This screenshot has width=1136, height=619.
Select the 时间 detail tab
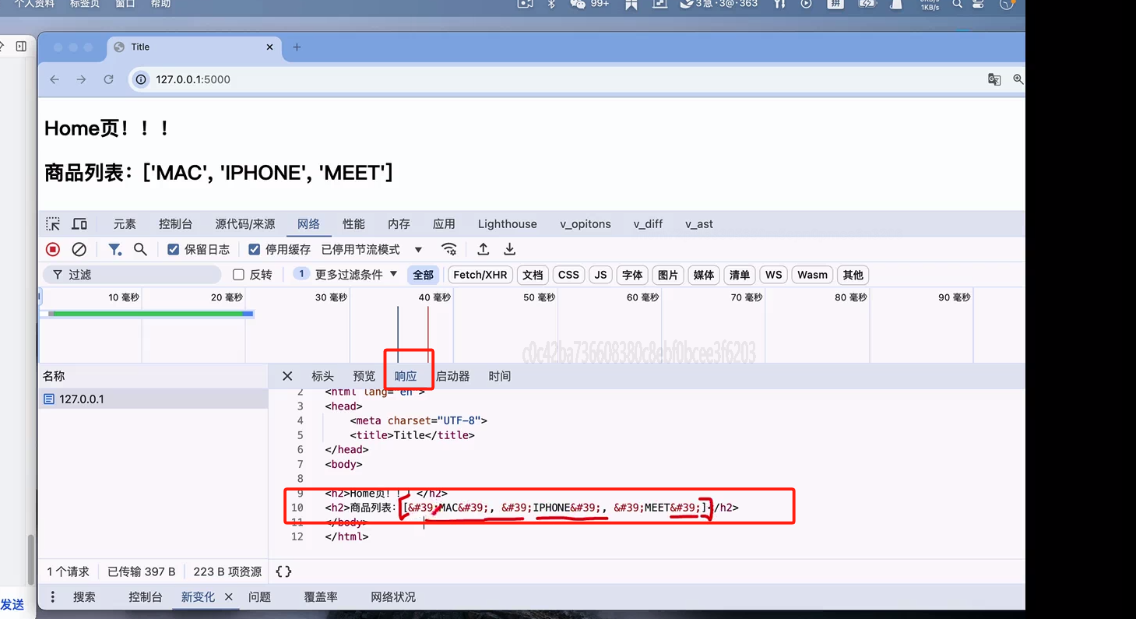click(500, 376)
